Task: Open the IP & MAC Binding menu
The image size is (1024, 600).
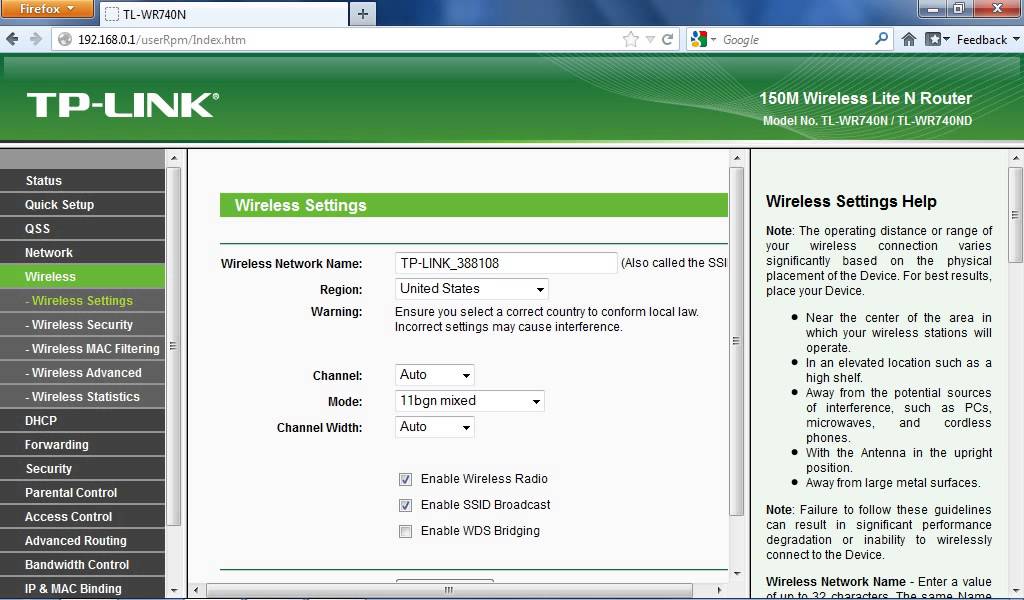Action: point(82,588)
